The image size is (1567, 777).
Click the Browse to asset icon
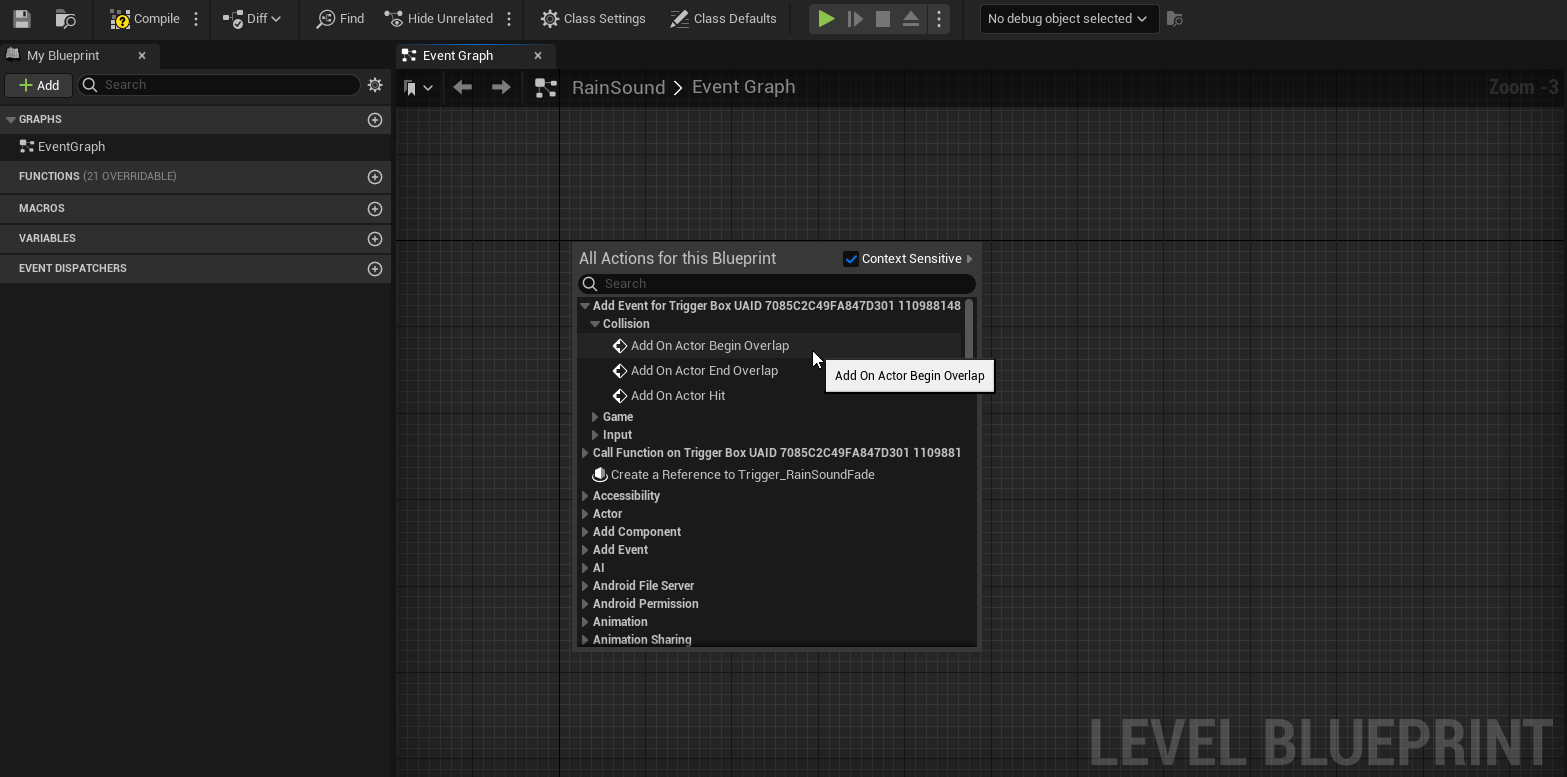[x=65, y=18]
